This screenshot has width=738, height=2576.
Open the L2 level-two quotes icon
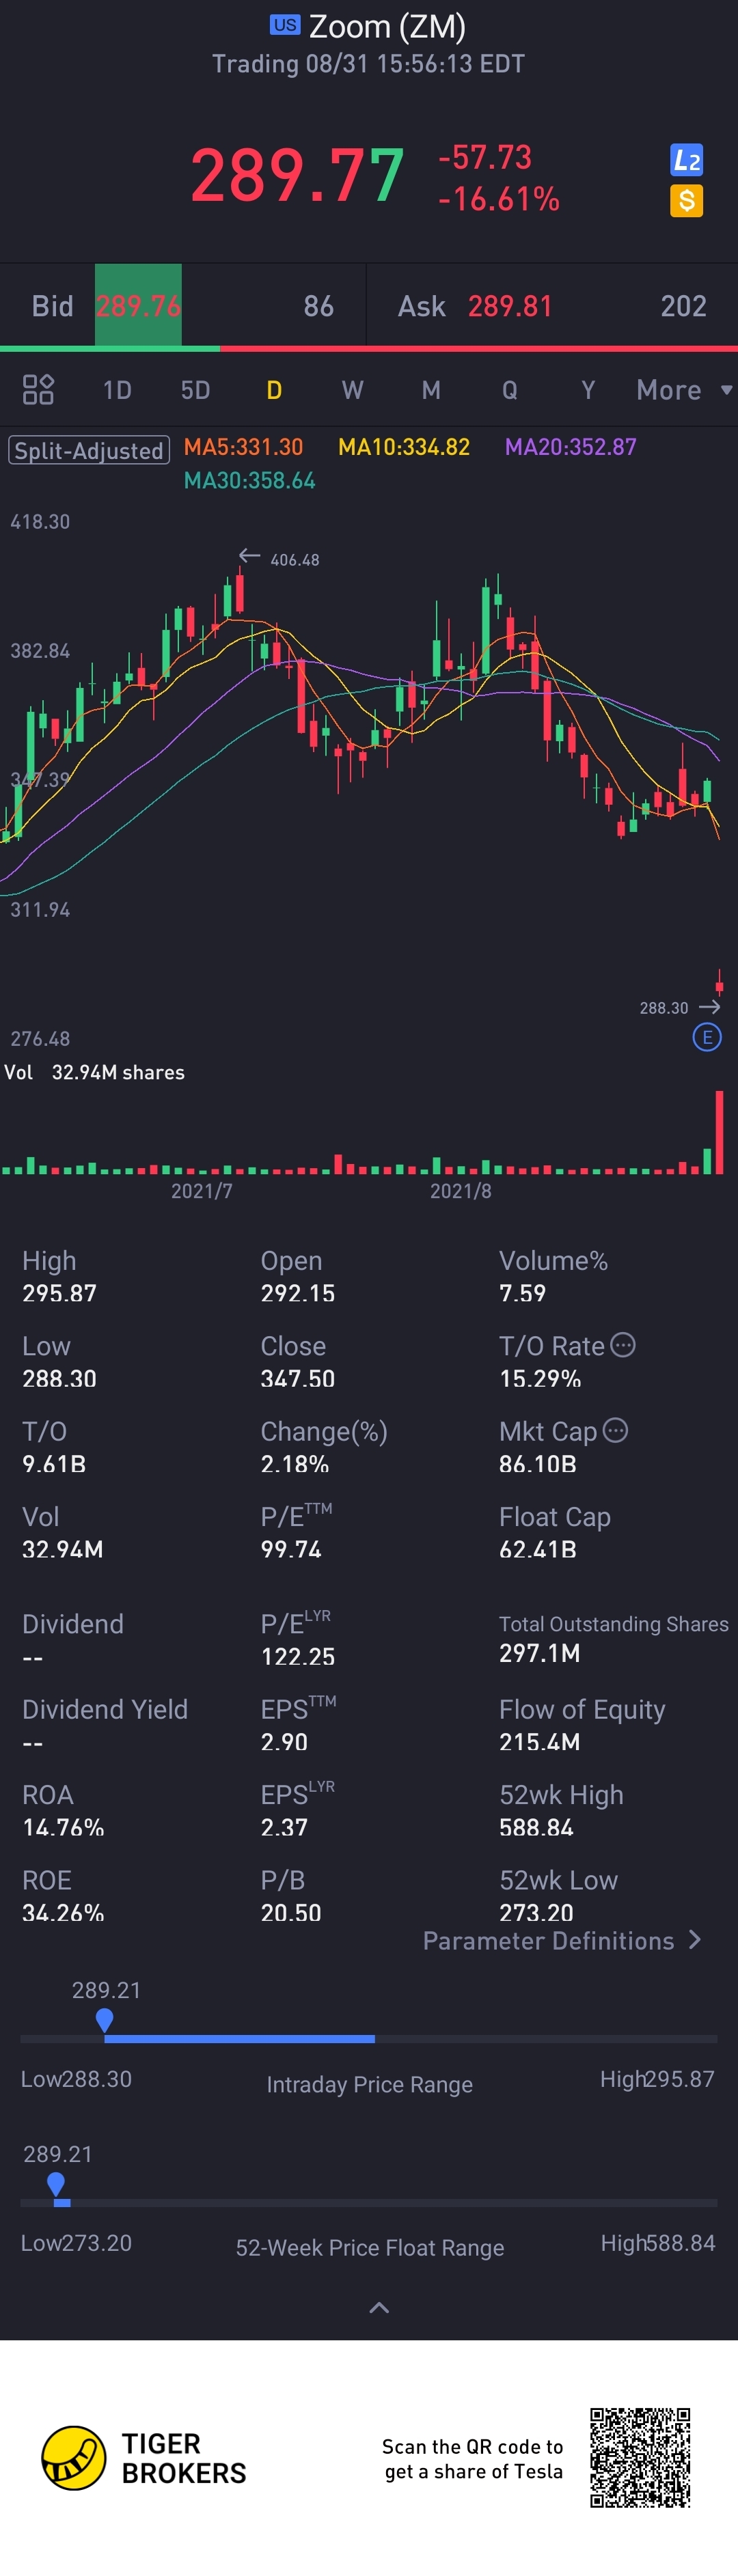tap(686, 160)
